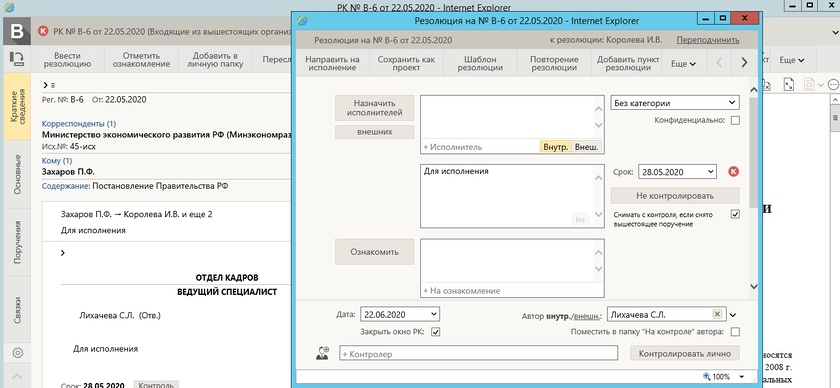Uncheck Закрыть окно РК checkbox
The height and width of the screenshot is (388, 840).
pyautogui.click(x=436, y=332)
